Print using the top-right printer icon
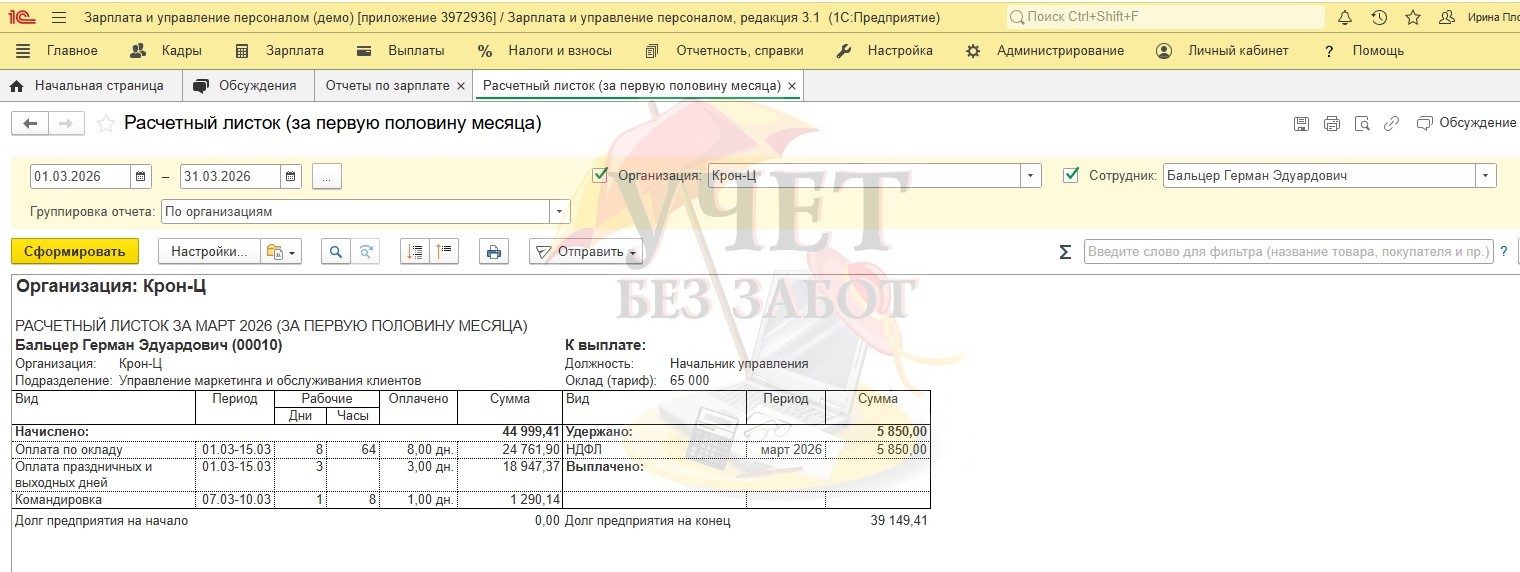The height and width of the screenshot is (572, 1520). coord(1331,124)
